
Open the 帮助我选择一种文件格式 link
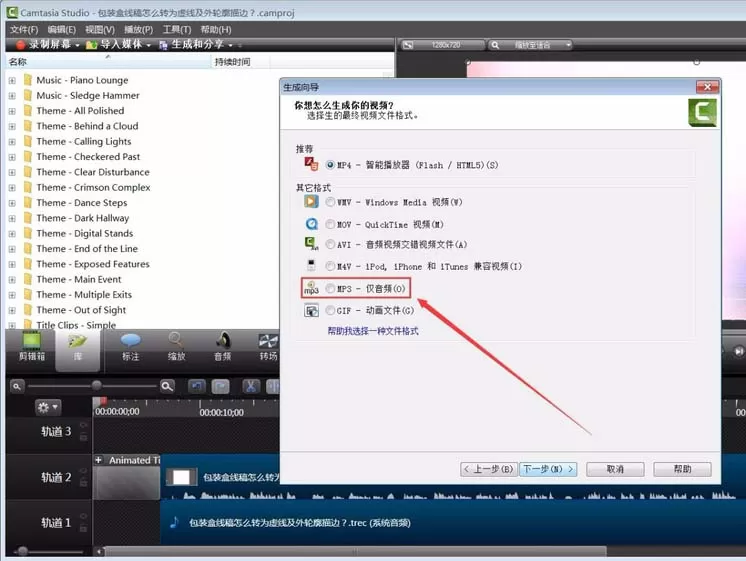pos(373,331)
